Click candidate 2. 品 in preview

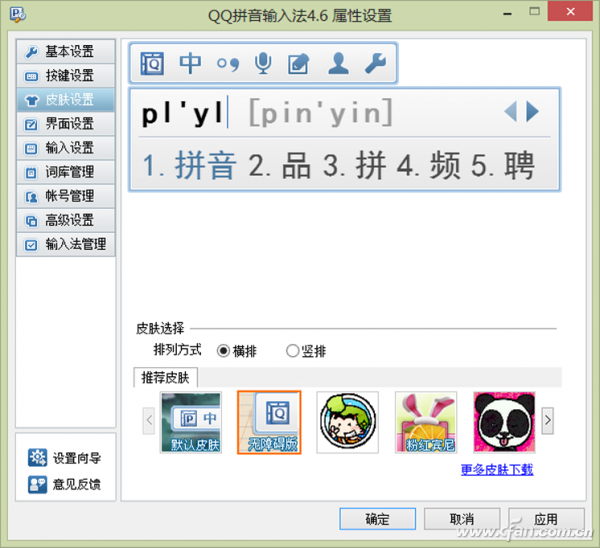[x=280, y=166]
